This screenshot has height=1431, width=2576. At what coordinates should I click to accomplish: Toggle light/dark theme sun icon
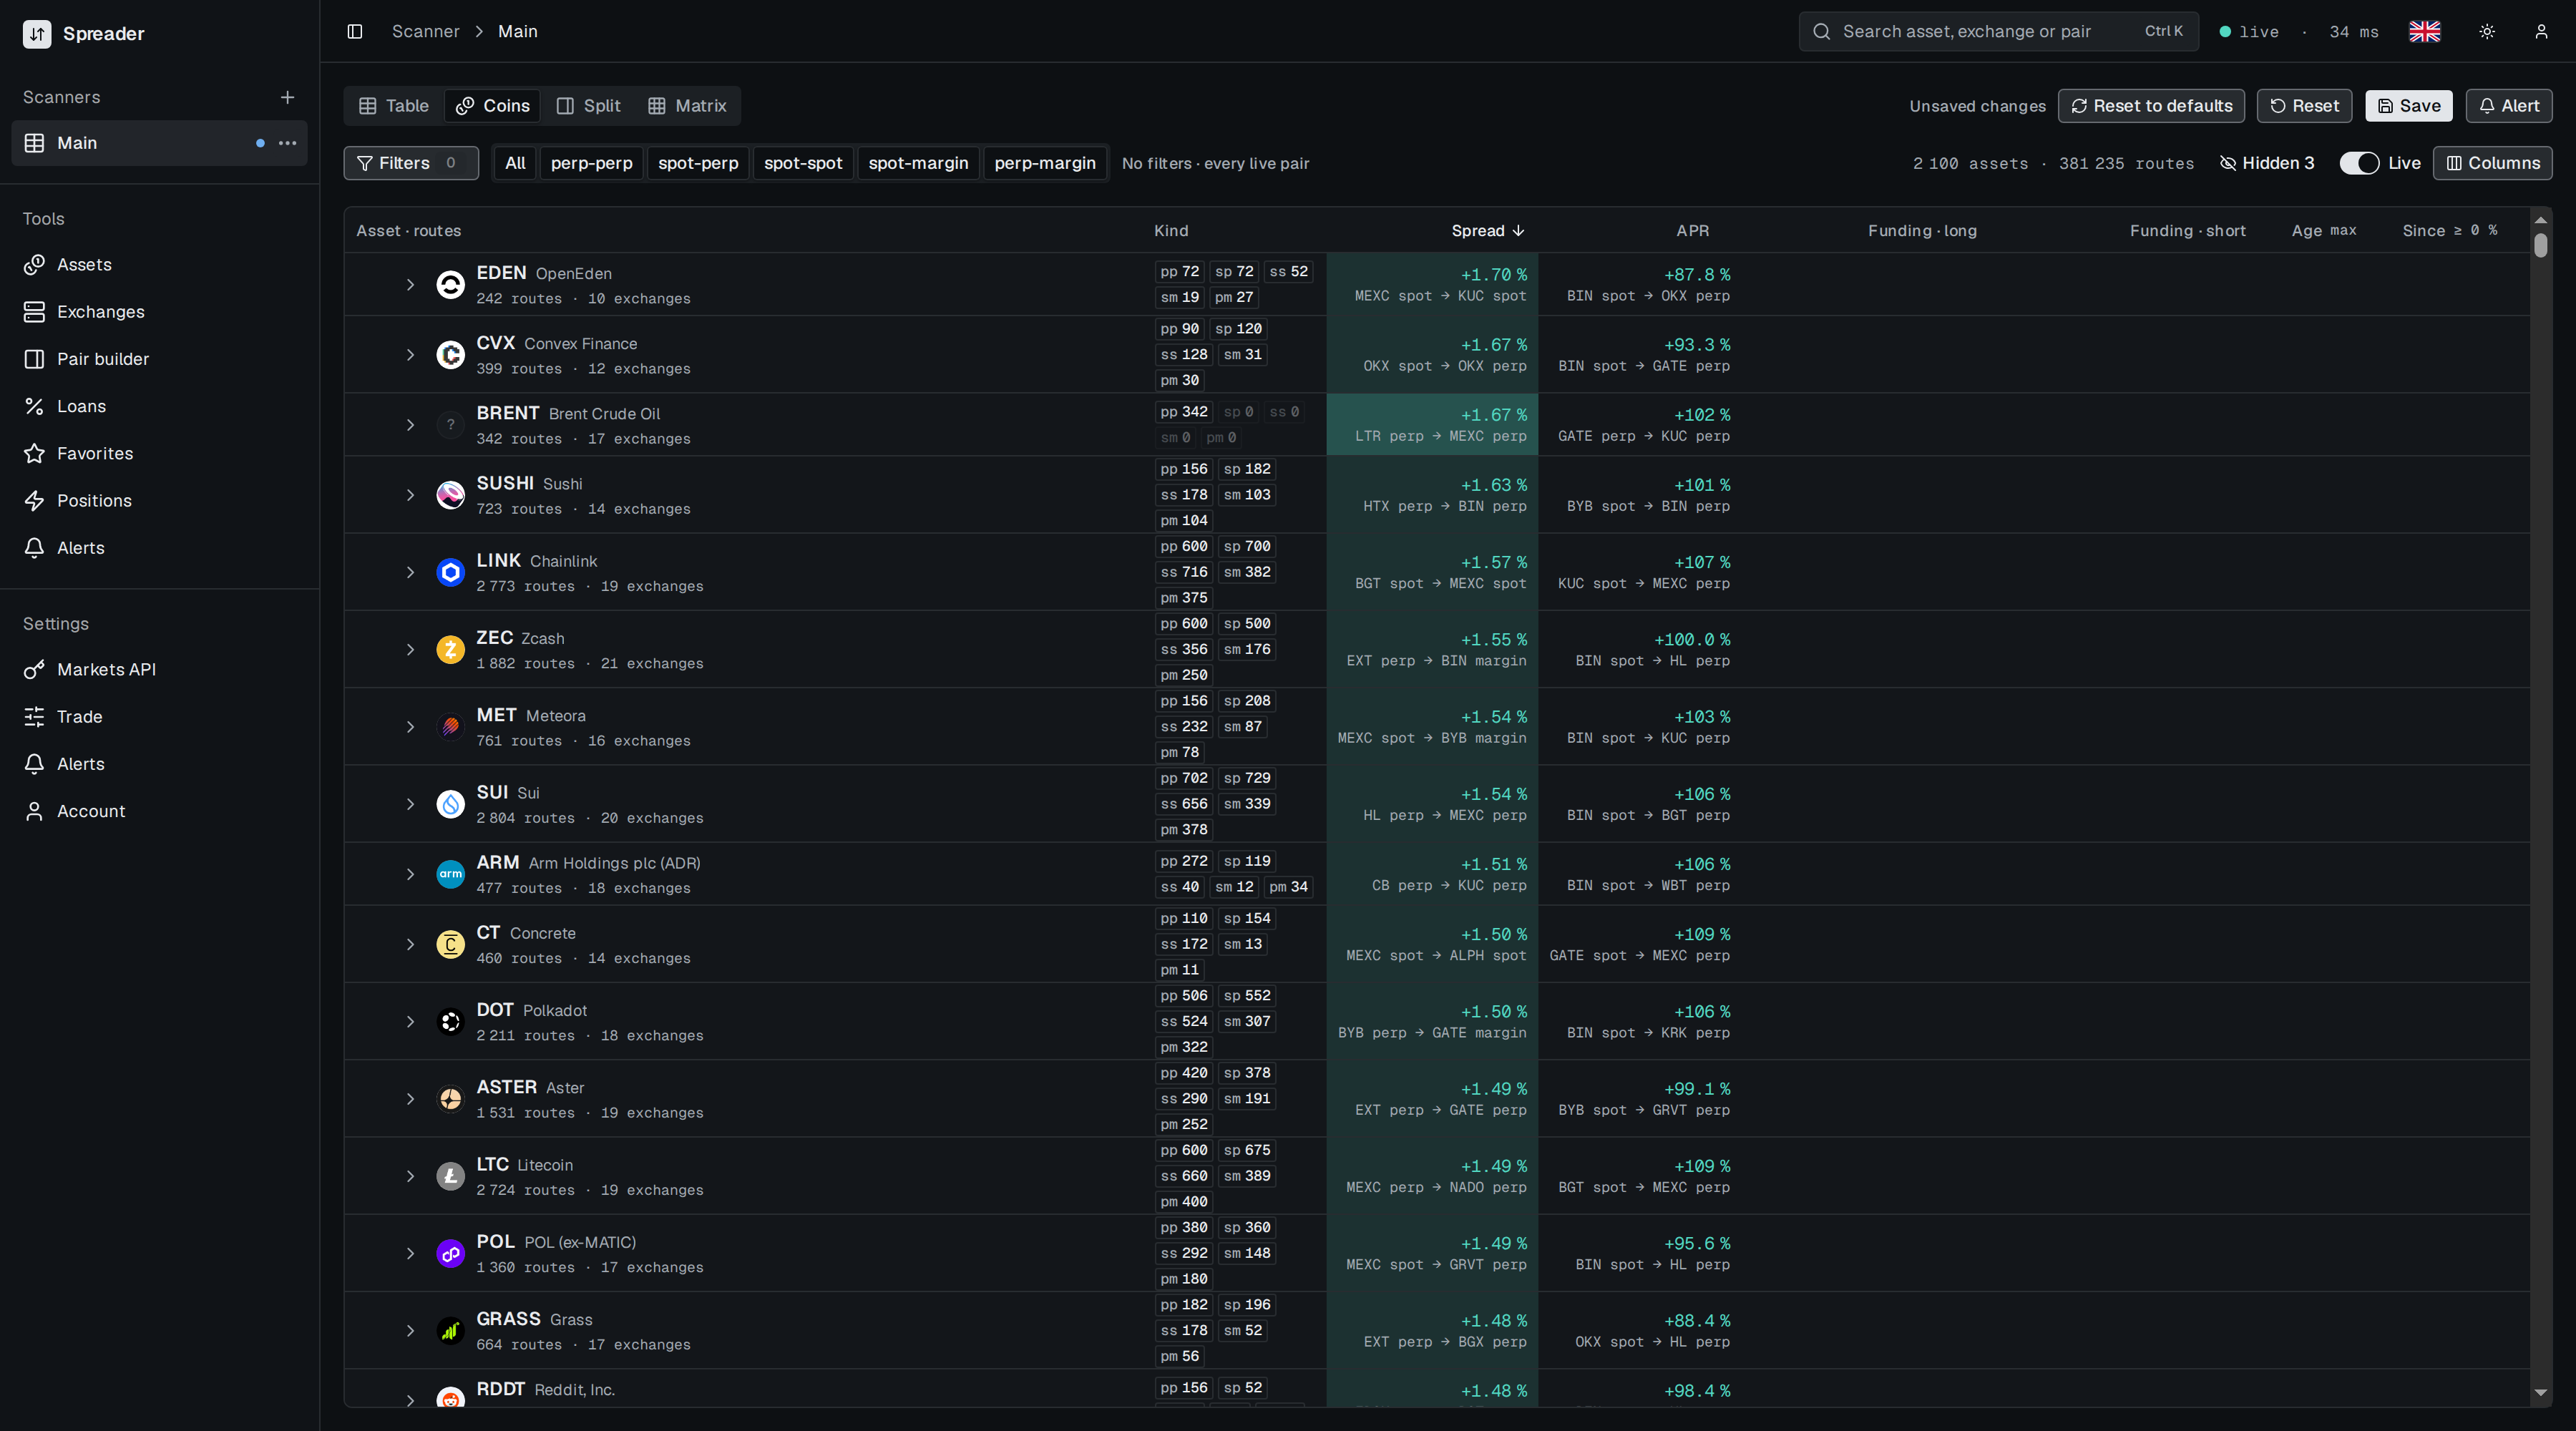coord(2487,31)
